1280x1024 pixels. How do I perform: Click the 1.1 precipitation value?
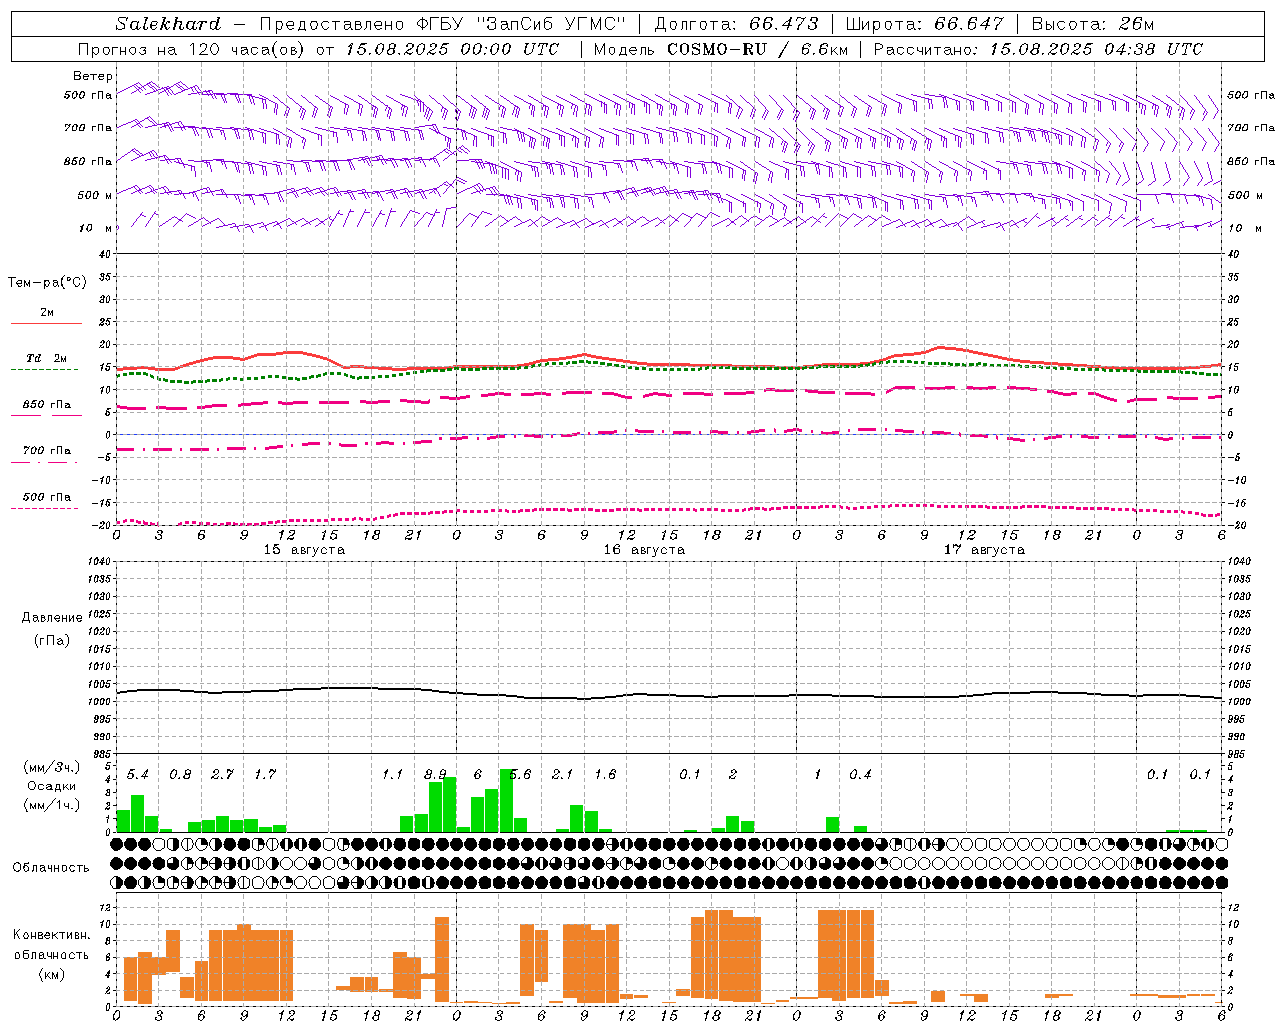[x=392, y=775]
